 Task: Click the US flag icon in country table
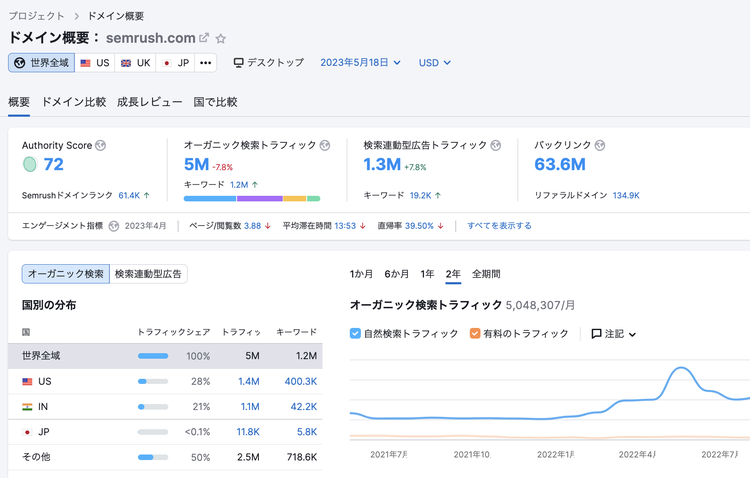point(27,381)
